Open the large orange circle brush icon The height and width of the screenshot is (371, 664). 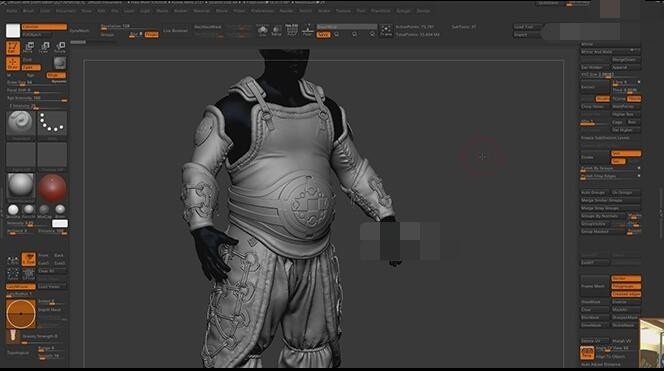[x=21, y=314]
